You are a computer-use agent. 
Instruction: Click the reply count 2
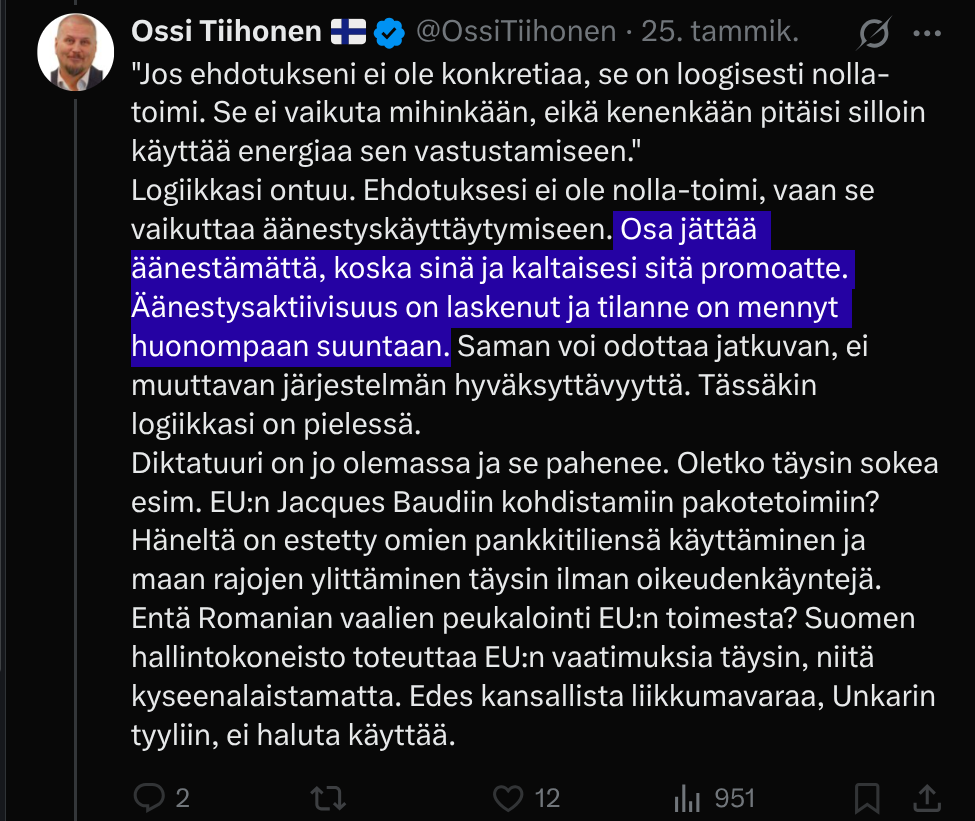pyautogui.click(x=182, y=798)
